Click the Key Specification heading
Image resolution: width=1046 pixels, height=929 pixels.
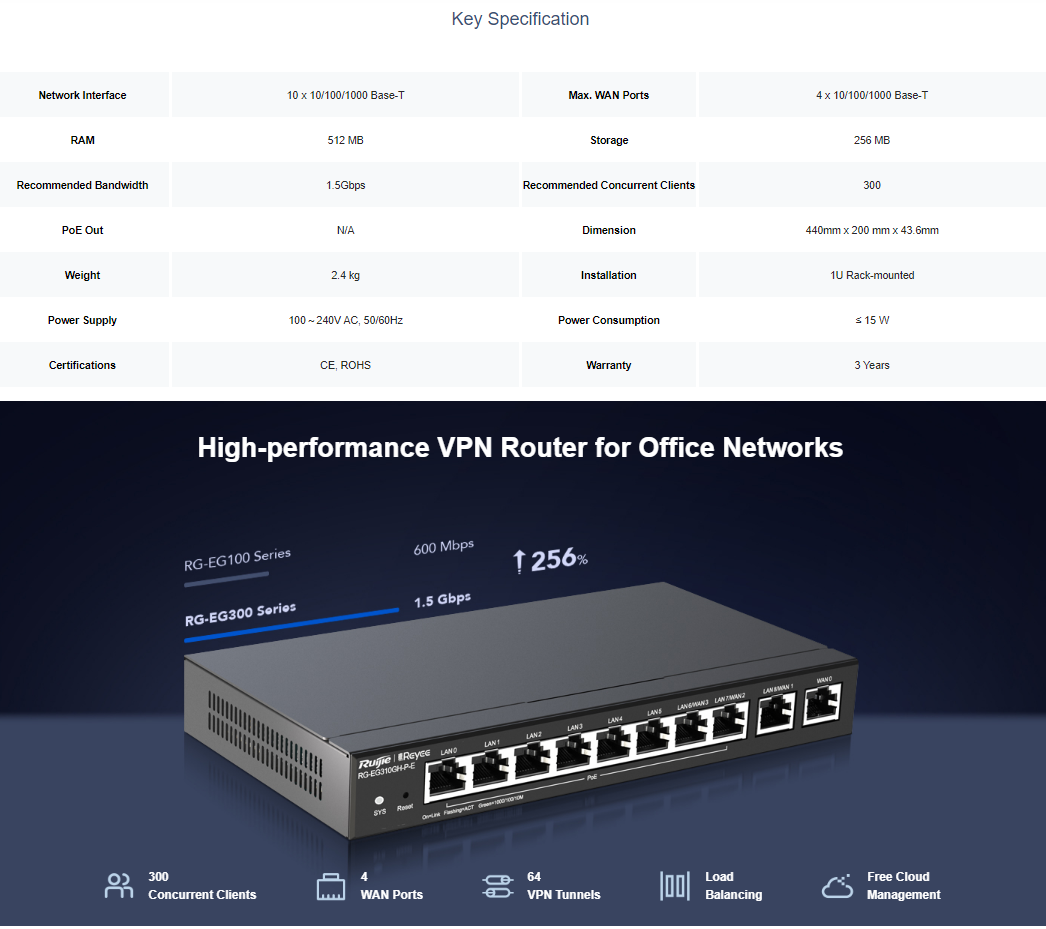coord(520,19)
